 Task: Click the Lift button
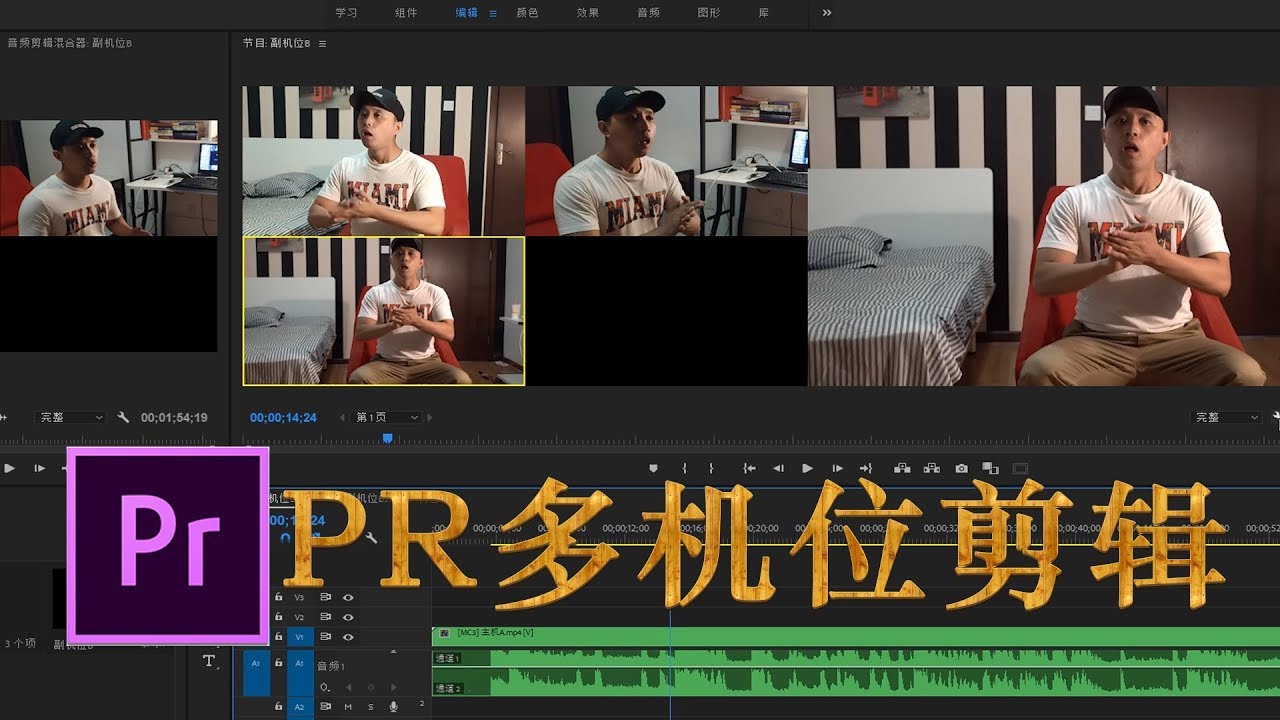(x=902, y=468)
